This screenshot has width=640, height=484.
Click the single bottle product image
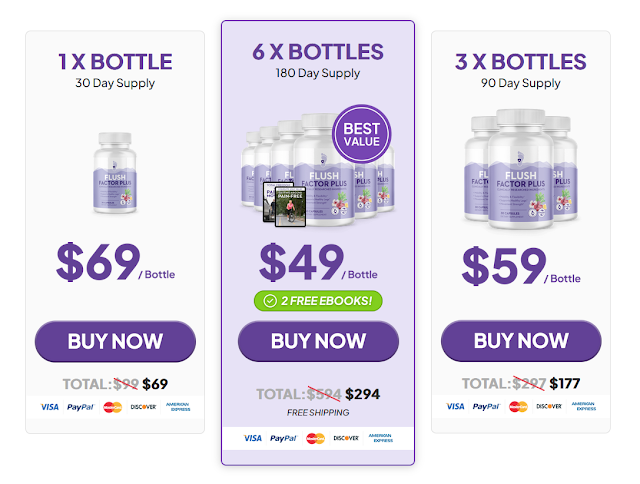(115, 167)
